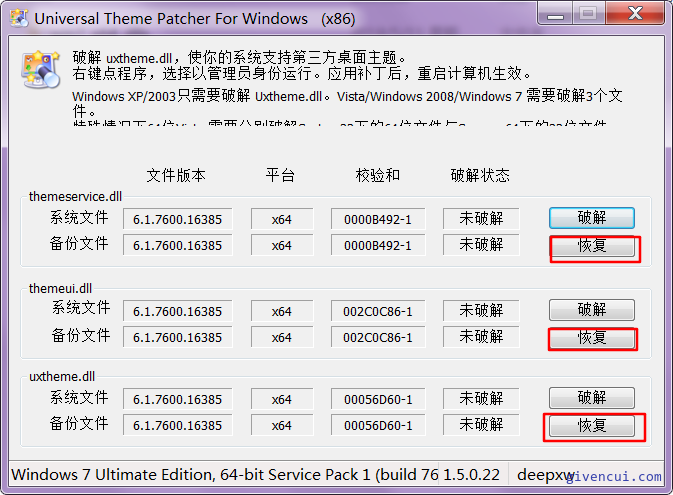The image size is (673, 495).
Task: Click uxtheme.dll system file x64 platform field
Action: click(x=282, y=399)
